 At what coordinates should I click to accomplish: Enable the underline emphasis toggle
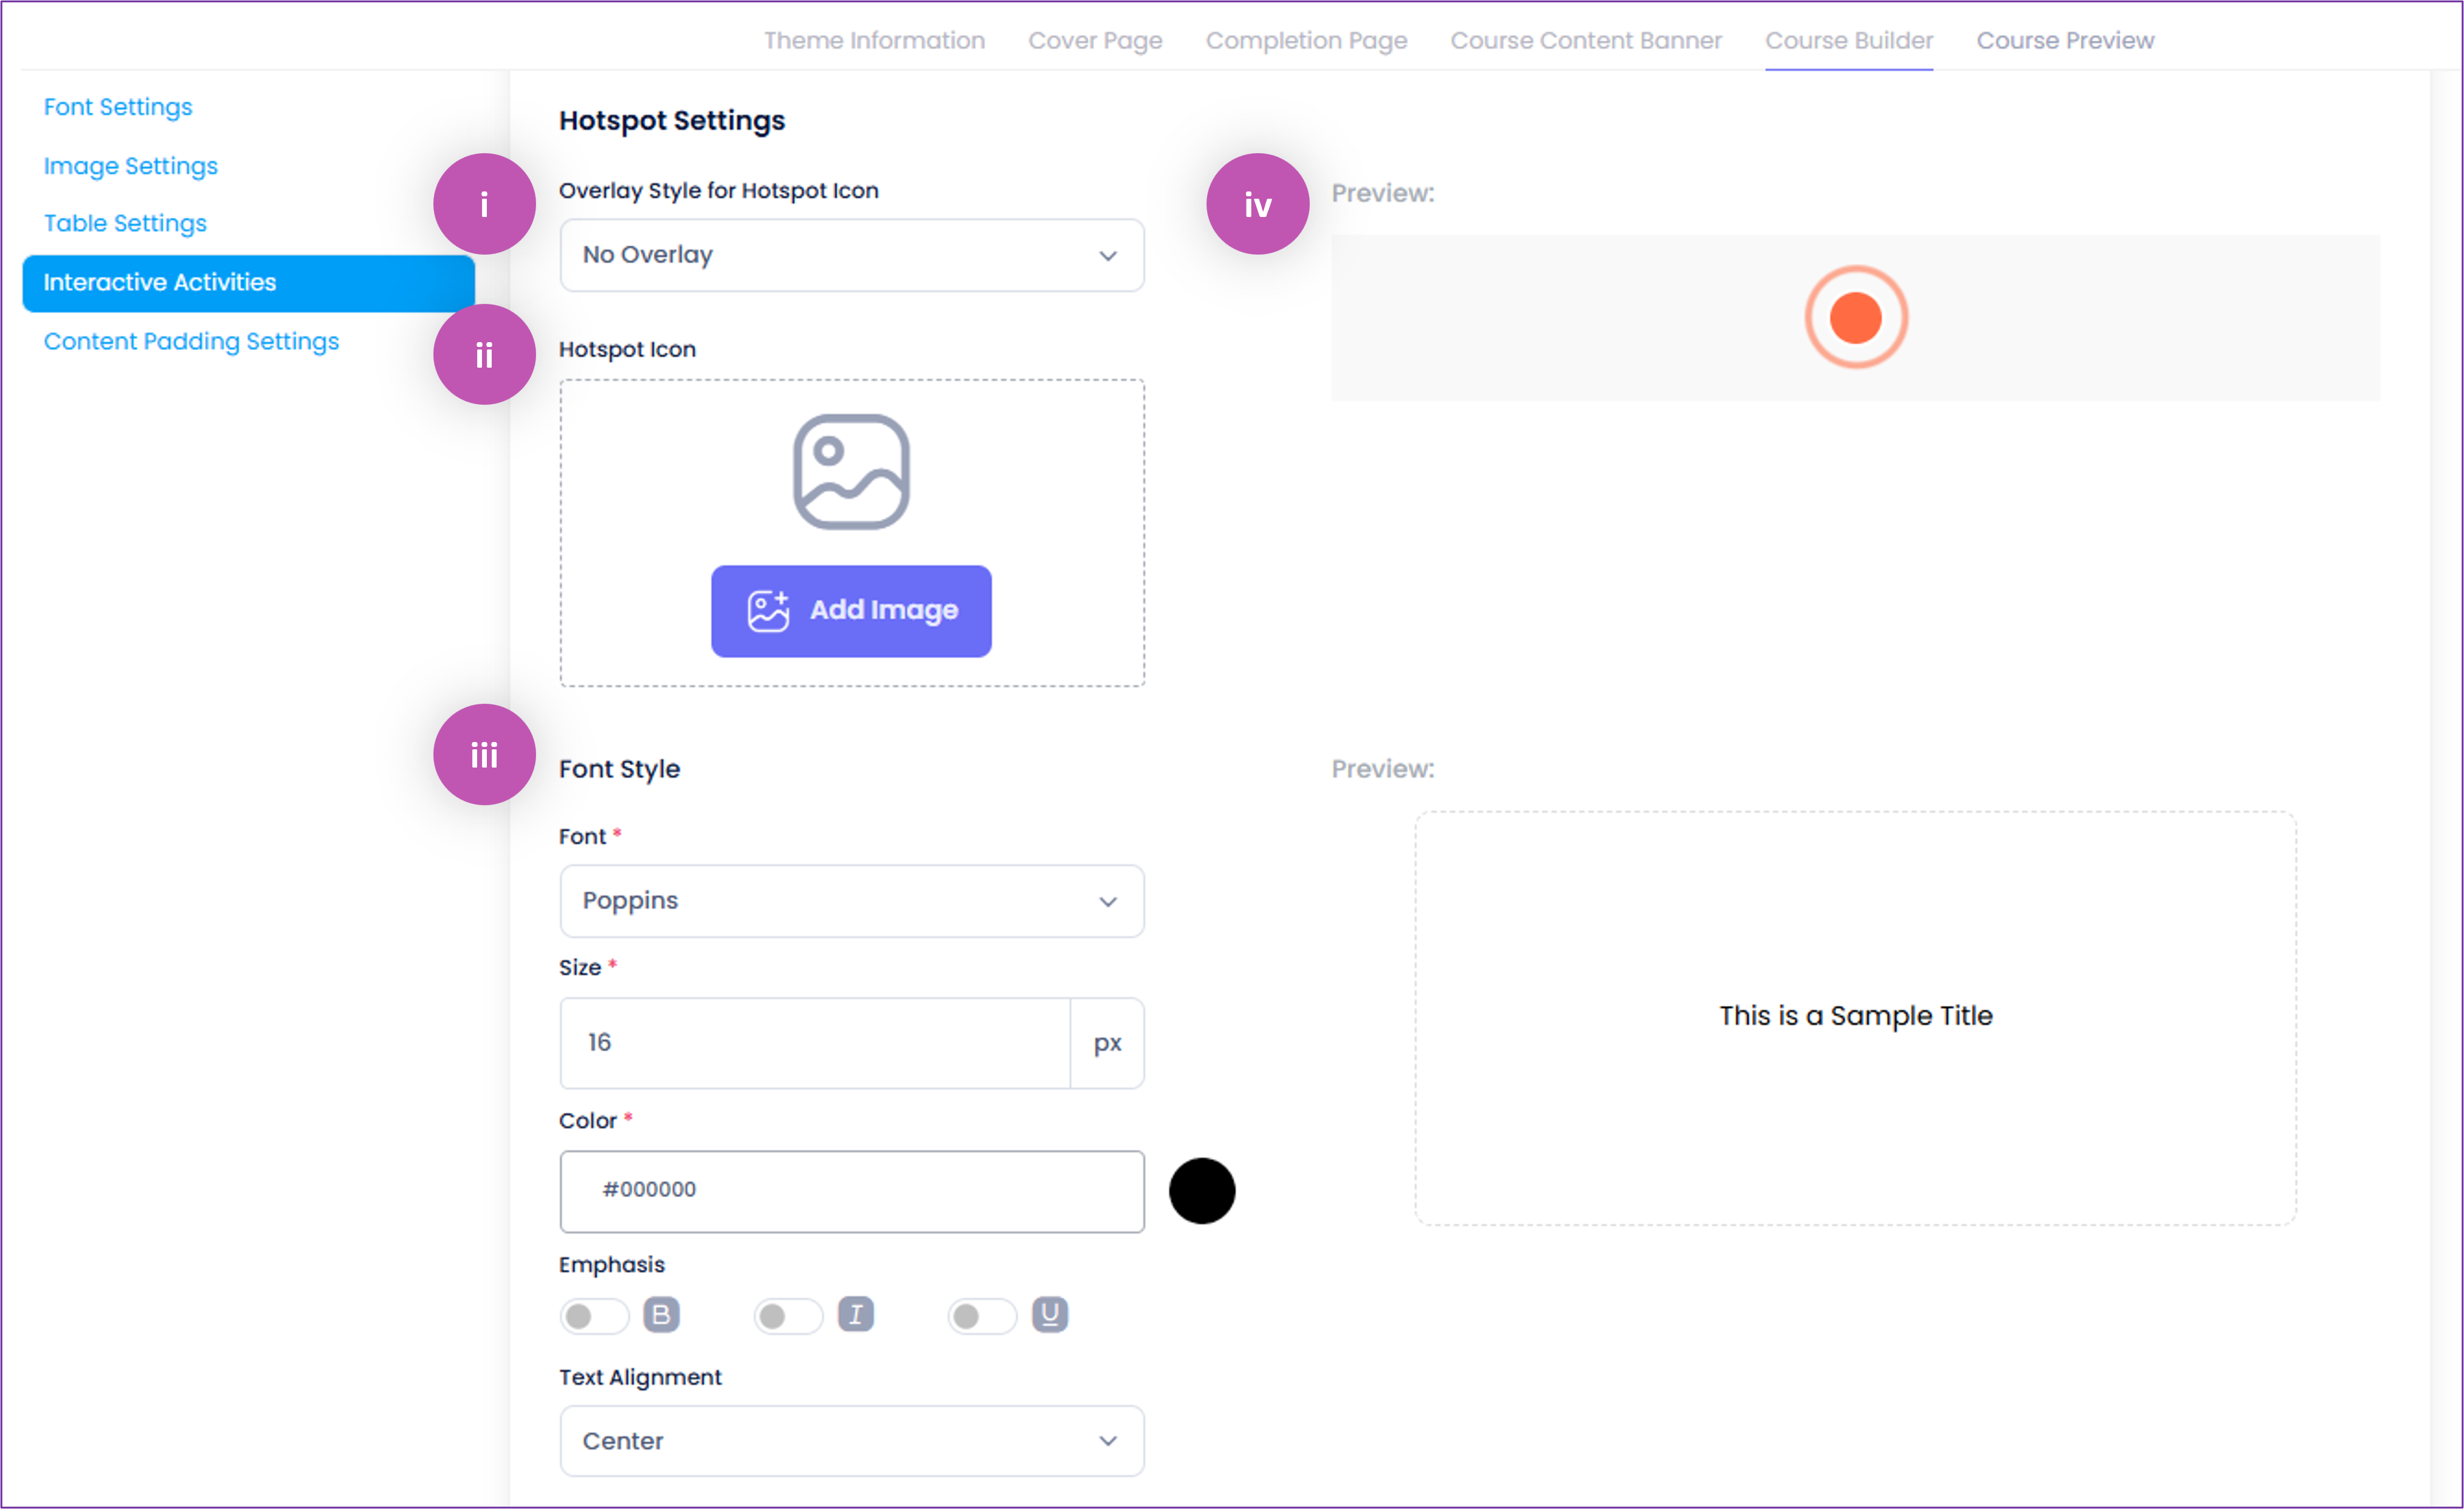point(982,1316)
